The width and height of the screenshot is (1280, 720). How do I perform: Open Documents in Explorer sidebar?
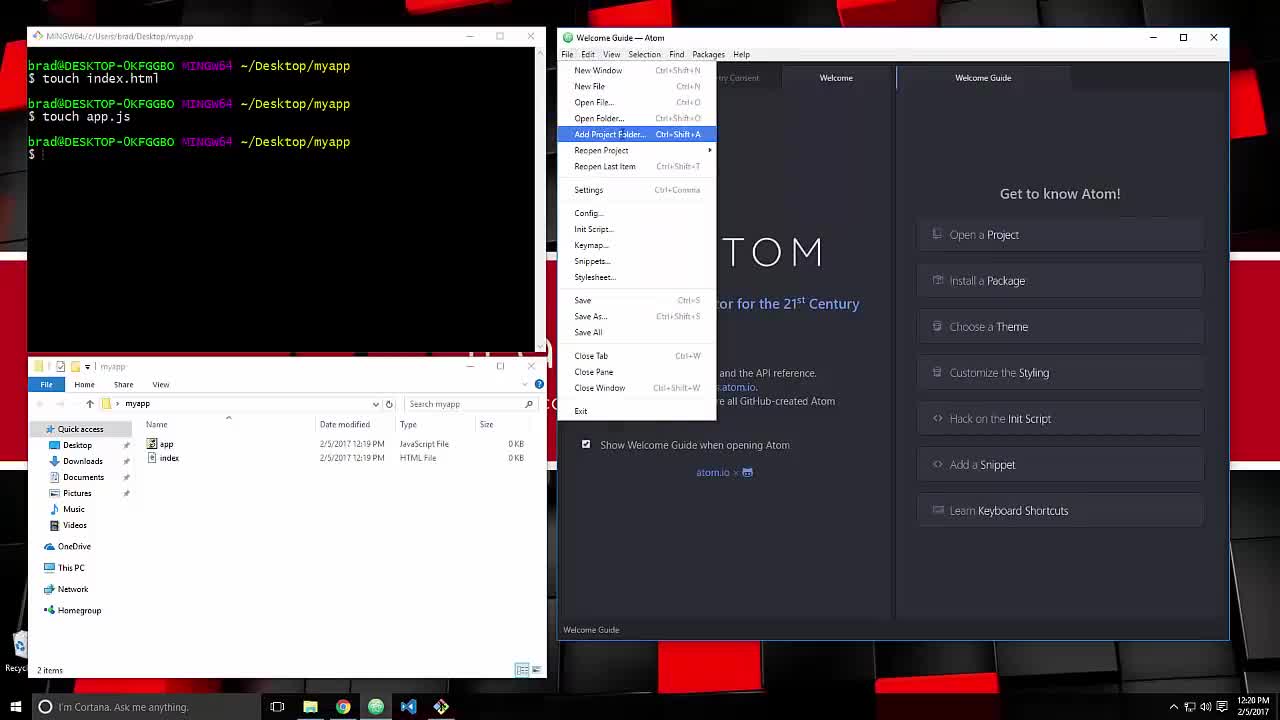[x=83, y=477]
